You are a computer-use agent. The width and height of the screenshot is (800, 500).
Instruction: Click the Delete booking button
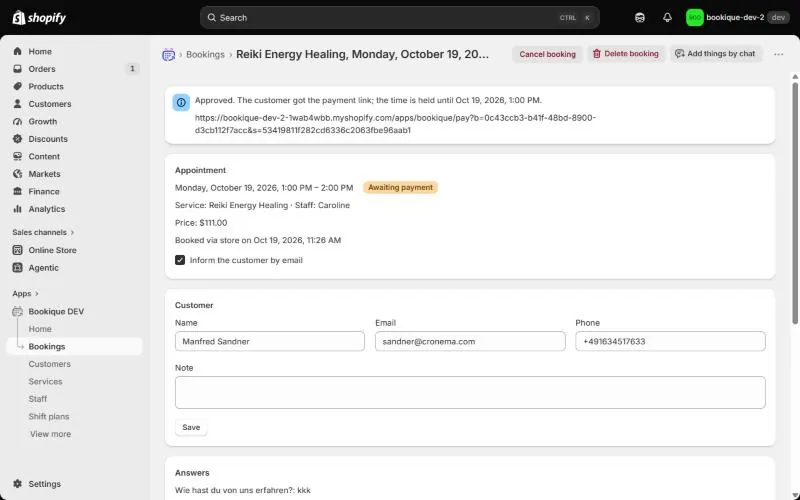(x=626, y=54)
